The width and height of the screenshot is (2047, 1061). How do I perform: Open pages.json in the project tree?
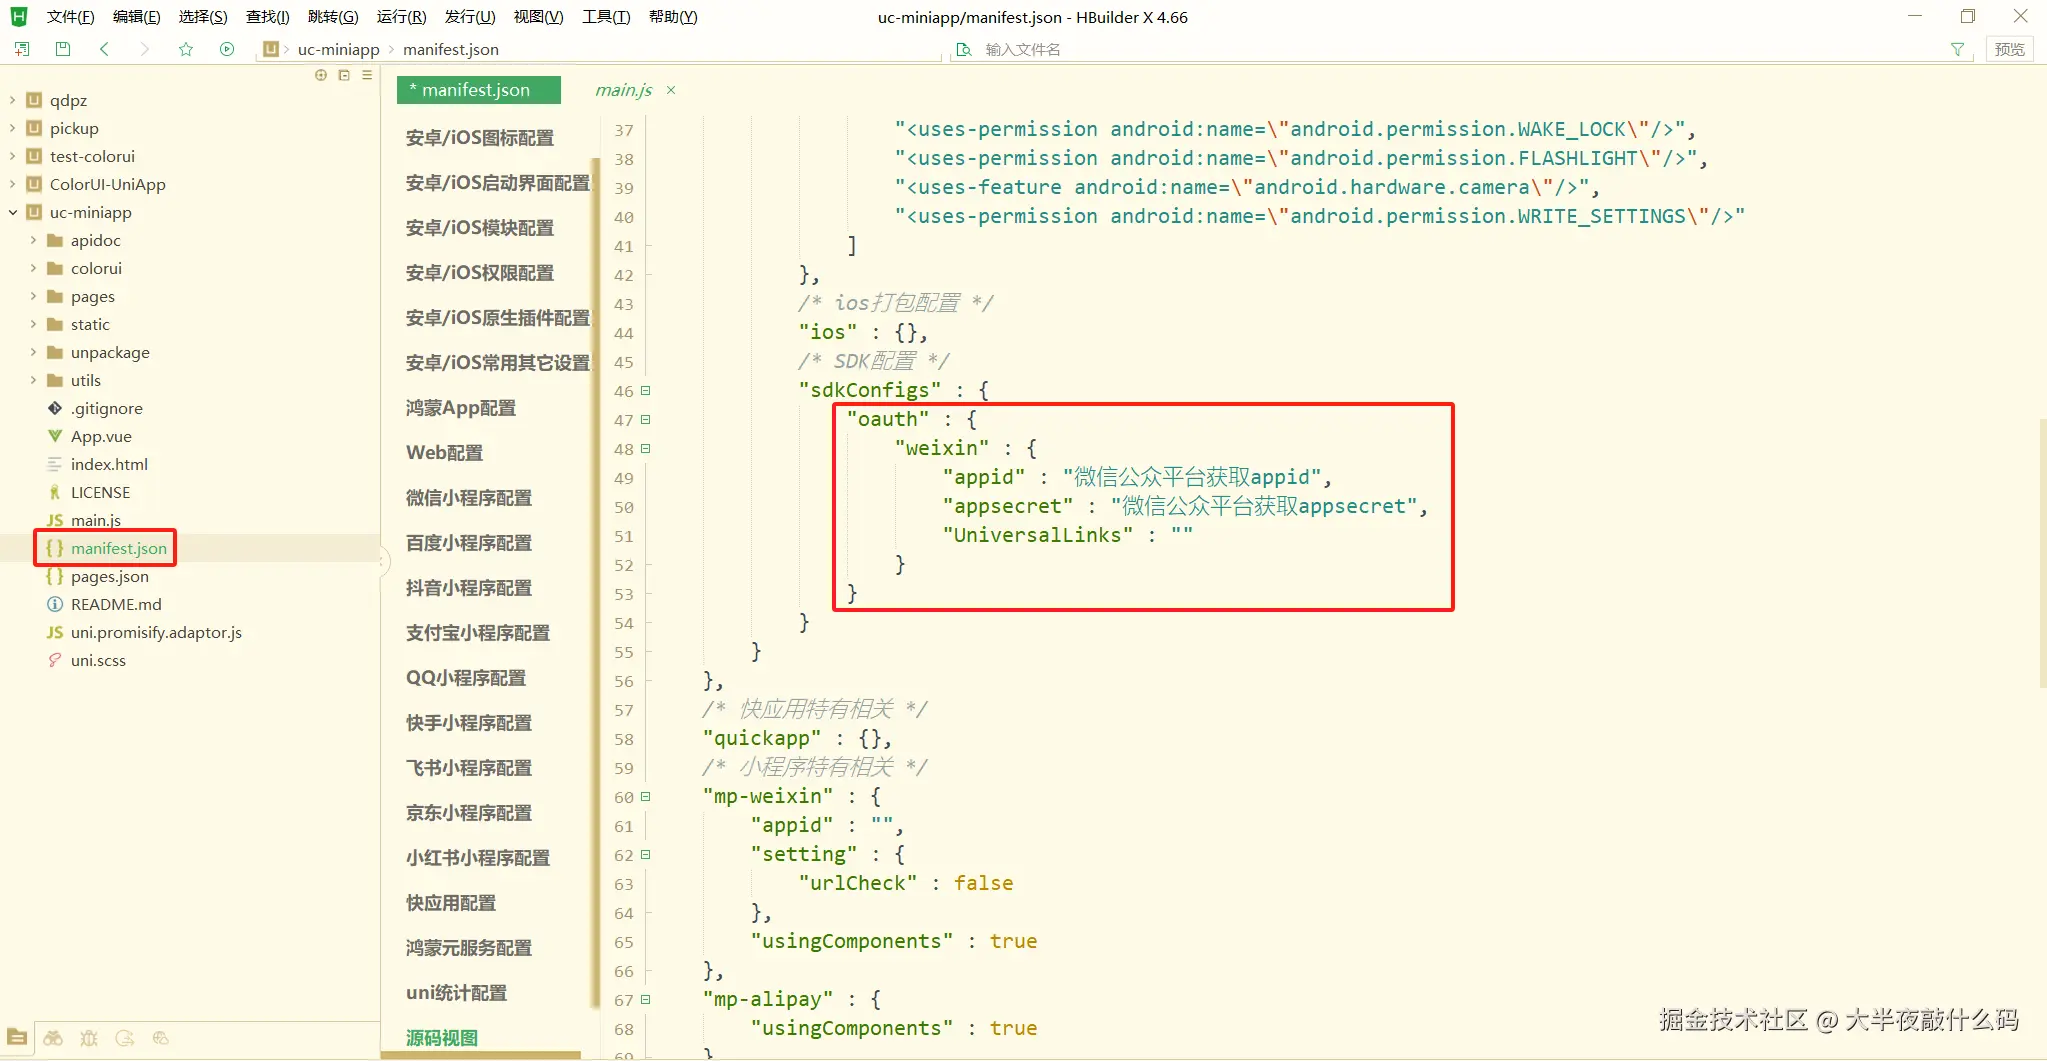110,576
